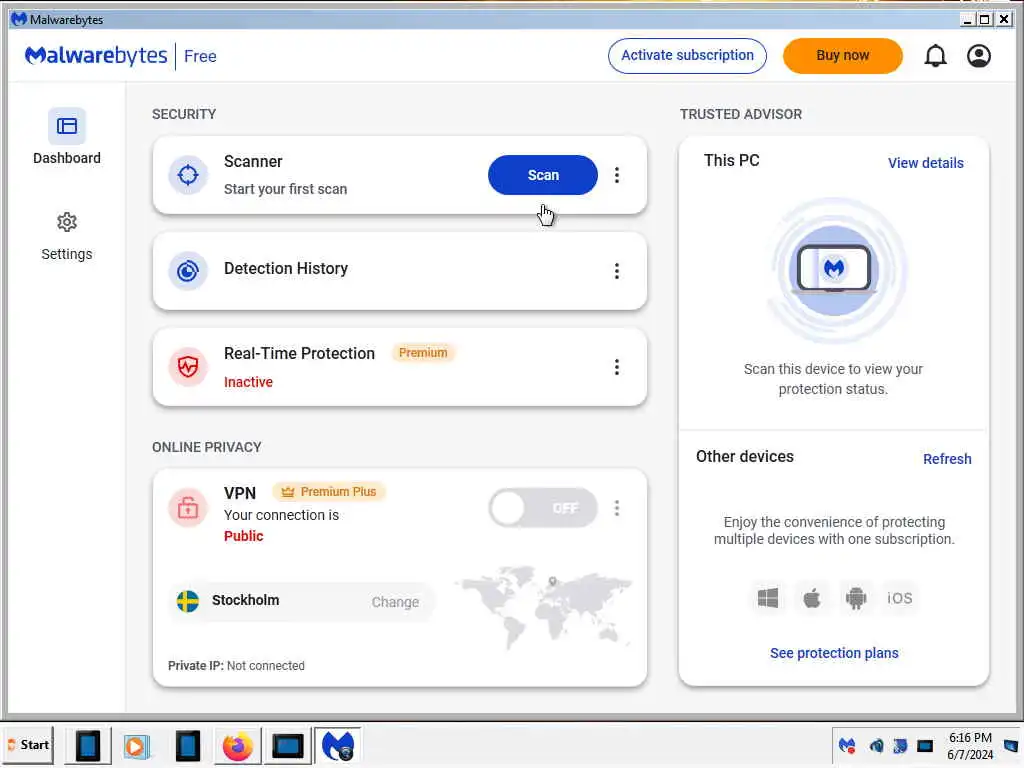Viewport: 1024px width, 768px height.
Task: Open See protection plans link
Action: pyautogui.click(x=834, y=653)
